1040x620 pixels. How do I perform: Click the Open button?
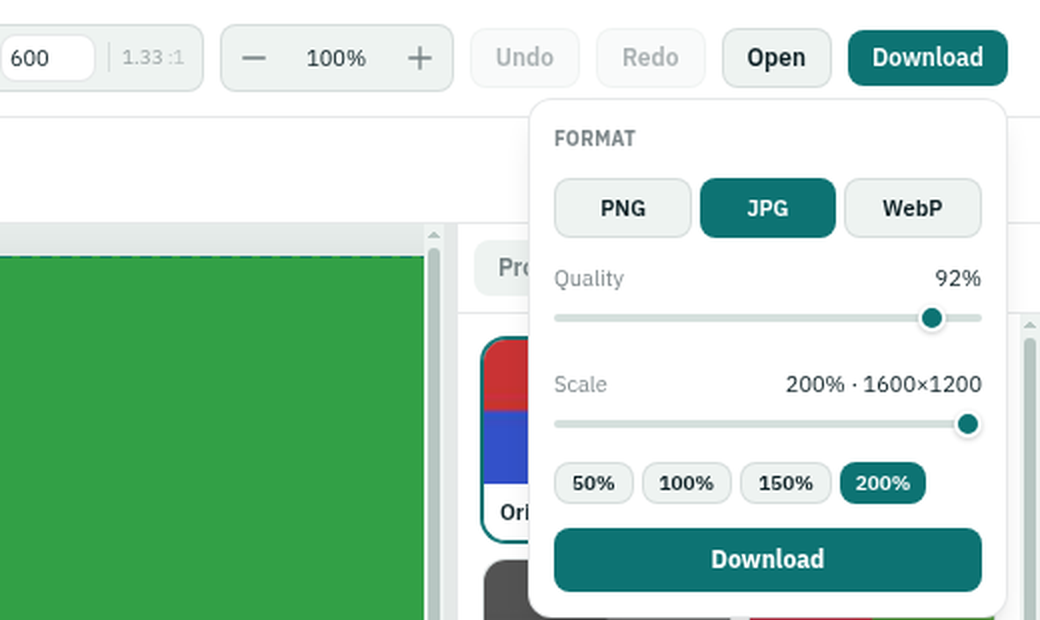click(x=776, y=58)
